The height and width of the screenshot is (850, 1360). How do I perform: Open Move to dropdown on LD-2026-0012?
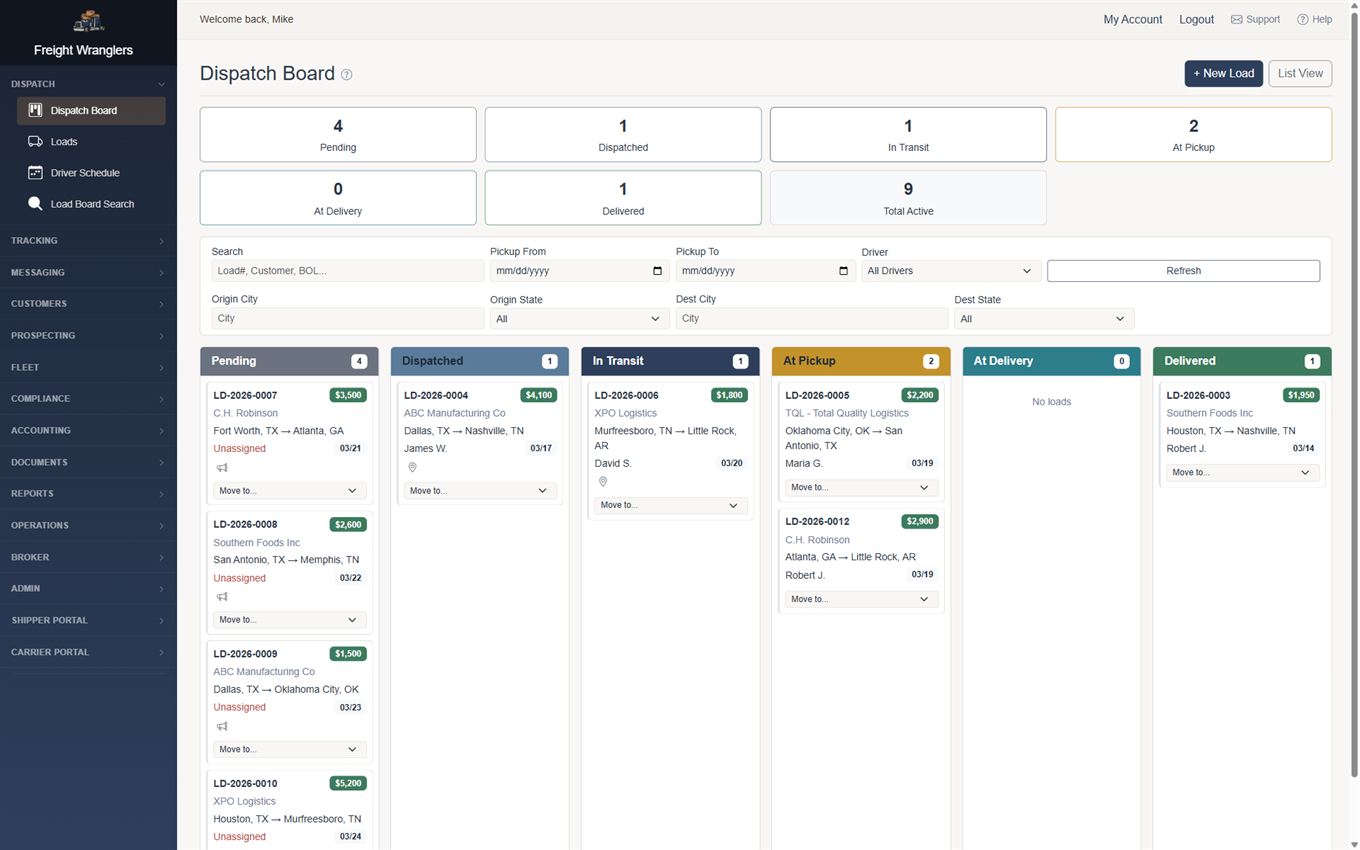point(861,599)
